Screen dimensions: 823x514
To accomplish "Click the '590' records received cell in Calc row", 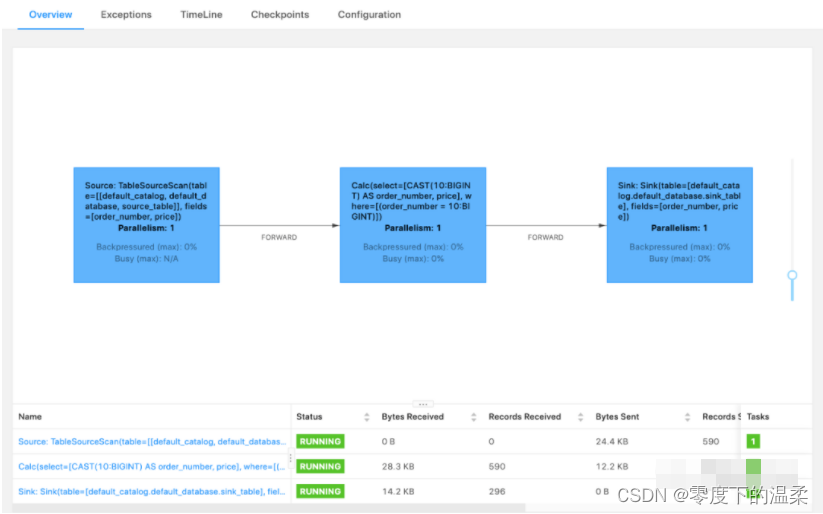I will (x=497, y=466).
